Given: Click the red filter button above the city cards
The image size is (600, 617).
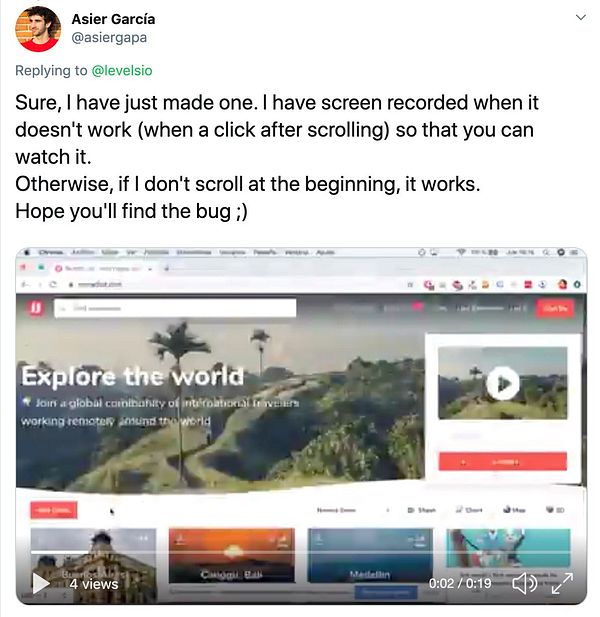Looking at the screenshot, I should point(54,510).
